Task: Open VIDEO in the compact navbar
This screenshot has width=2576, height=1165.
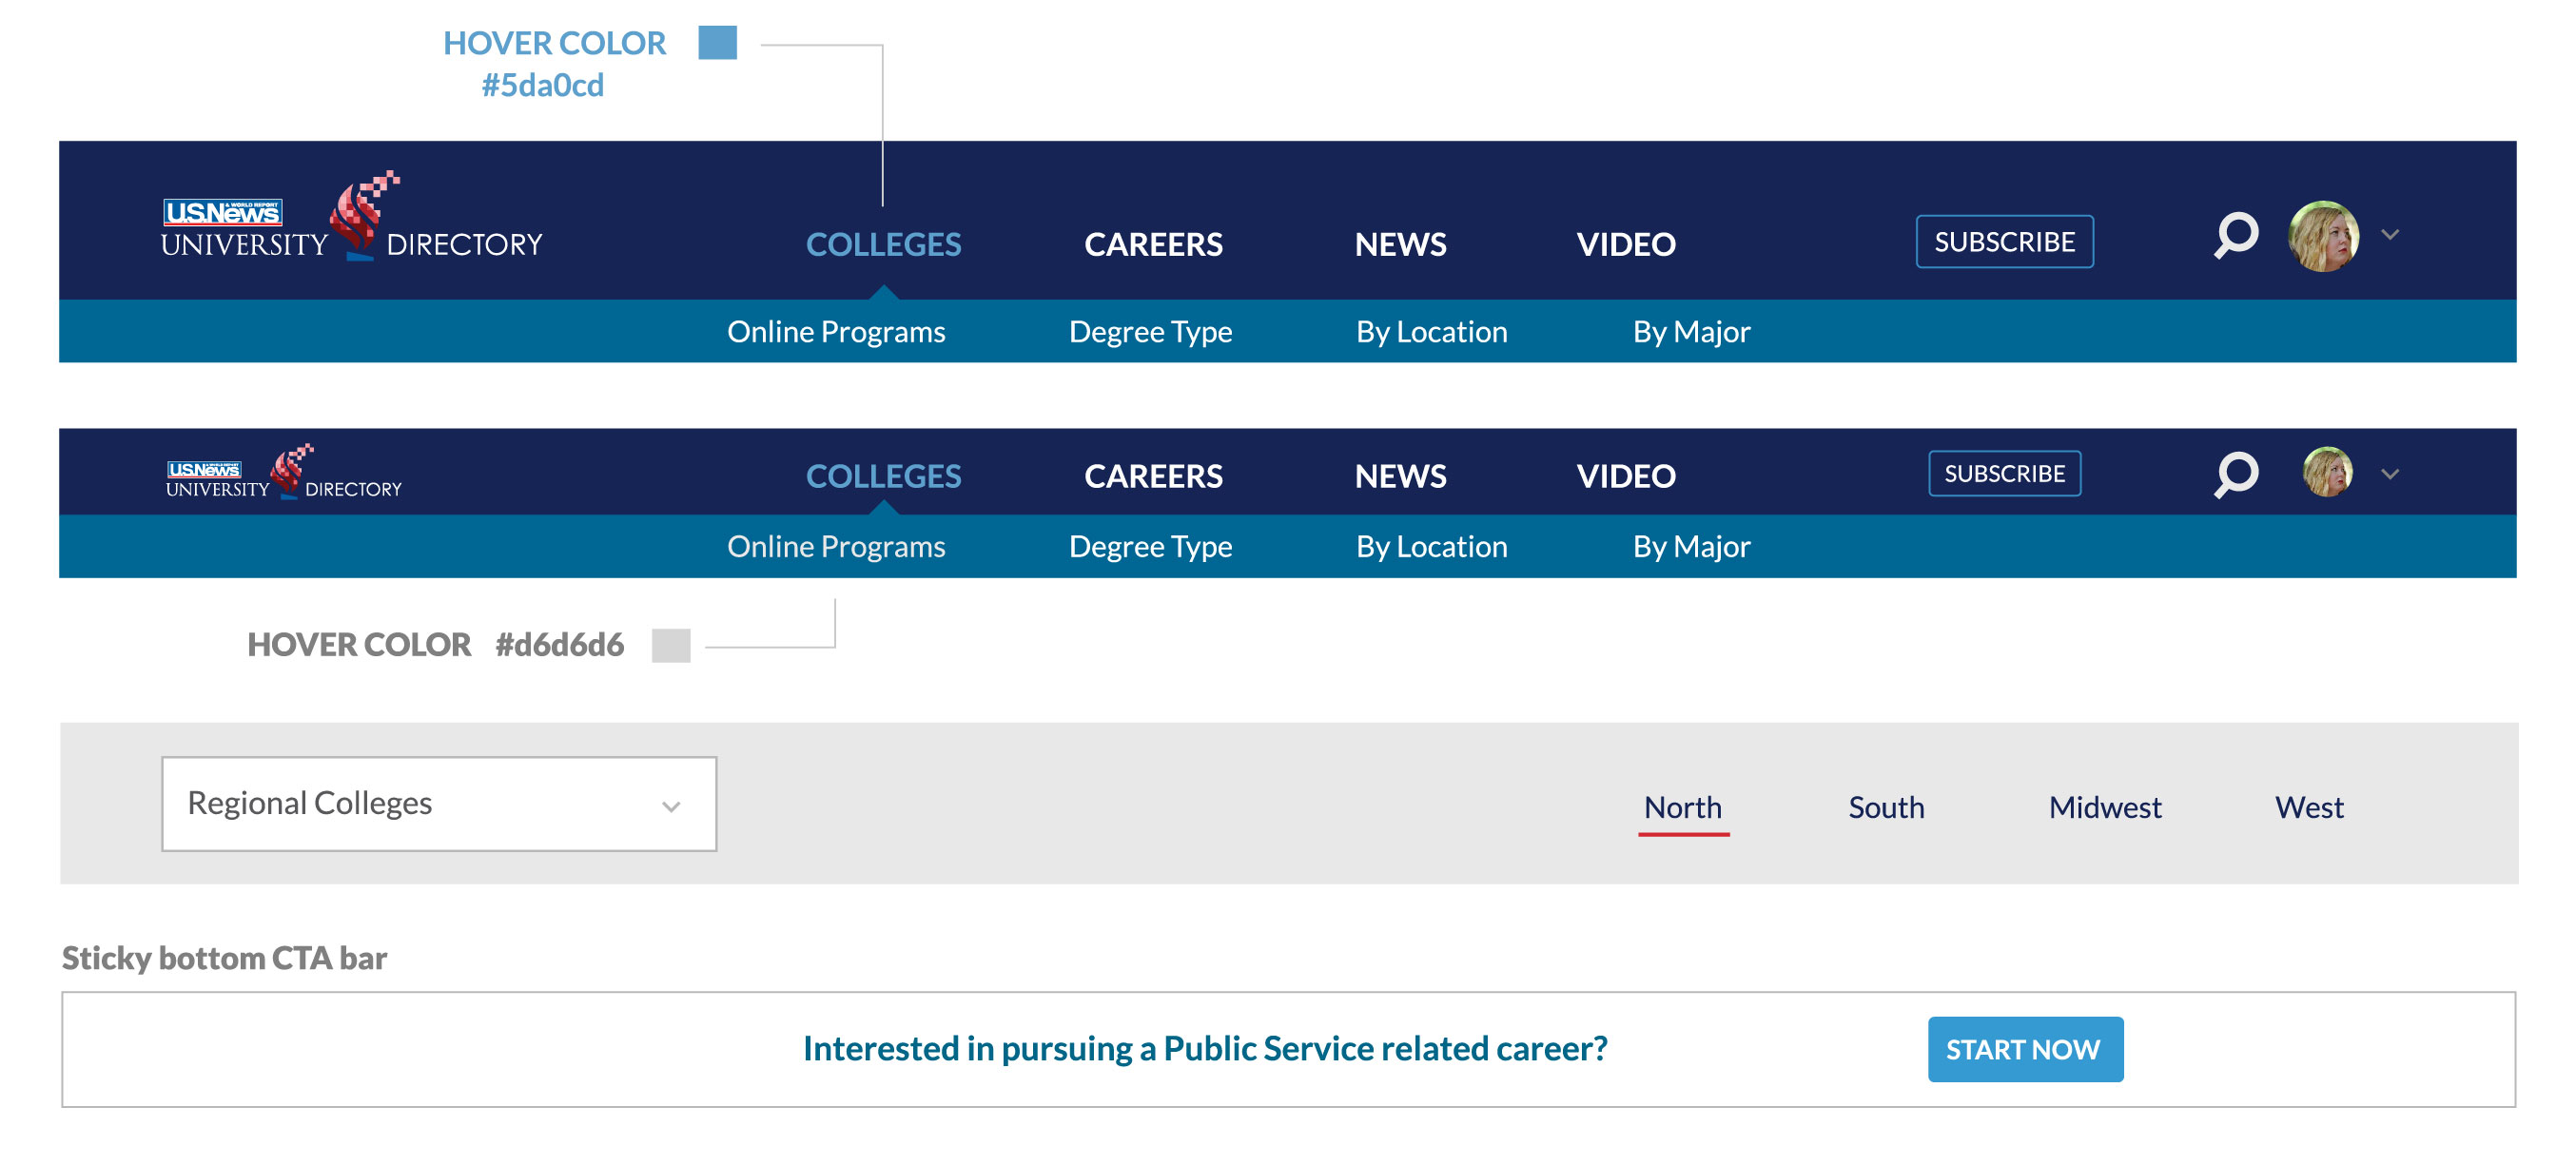Action: click(1625, 476)
